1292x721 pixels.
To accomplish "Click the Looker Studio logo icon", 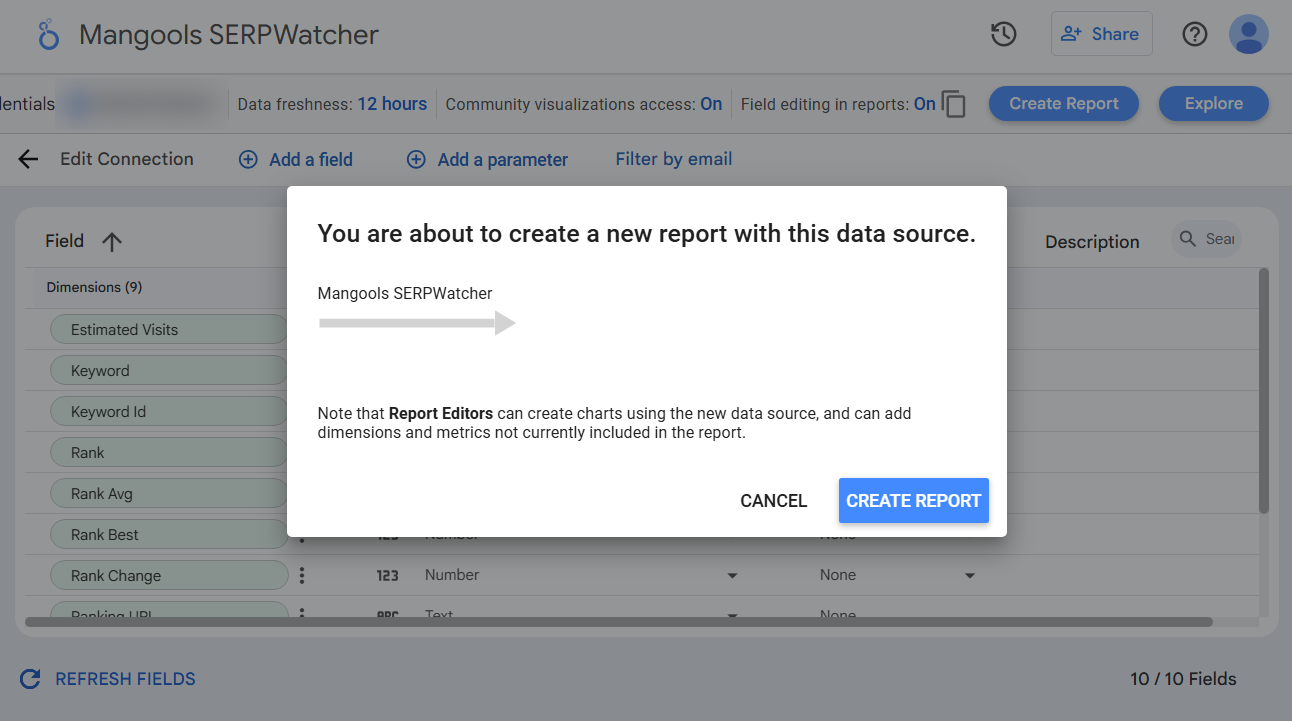I will pos(48,35).
